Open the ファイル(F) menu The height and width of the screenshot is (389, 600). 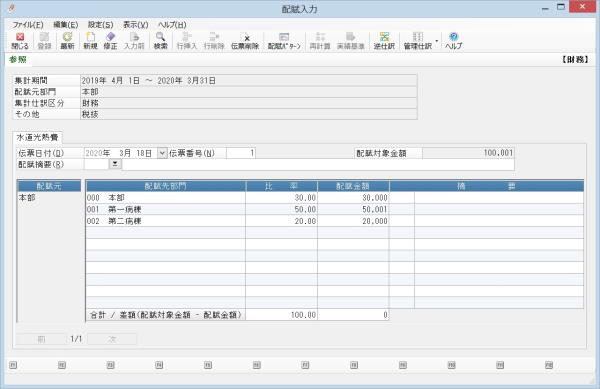click(28, 25)
